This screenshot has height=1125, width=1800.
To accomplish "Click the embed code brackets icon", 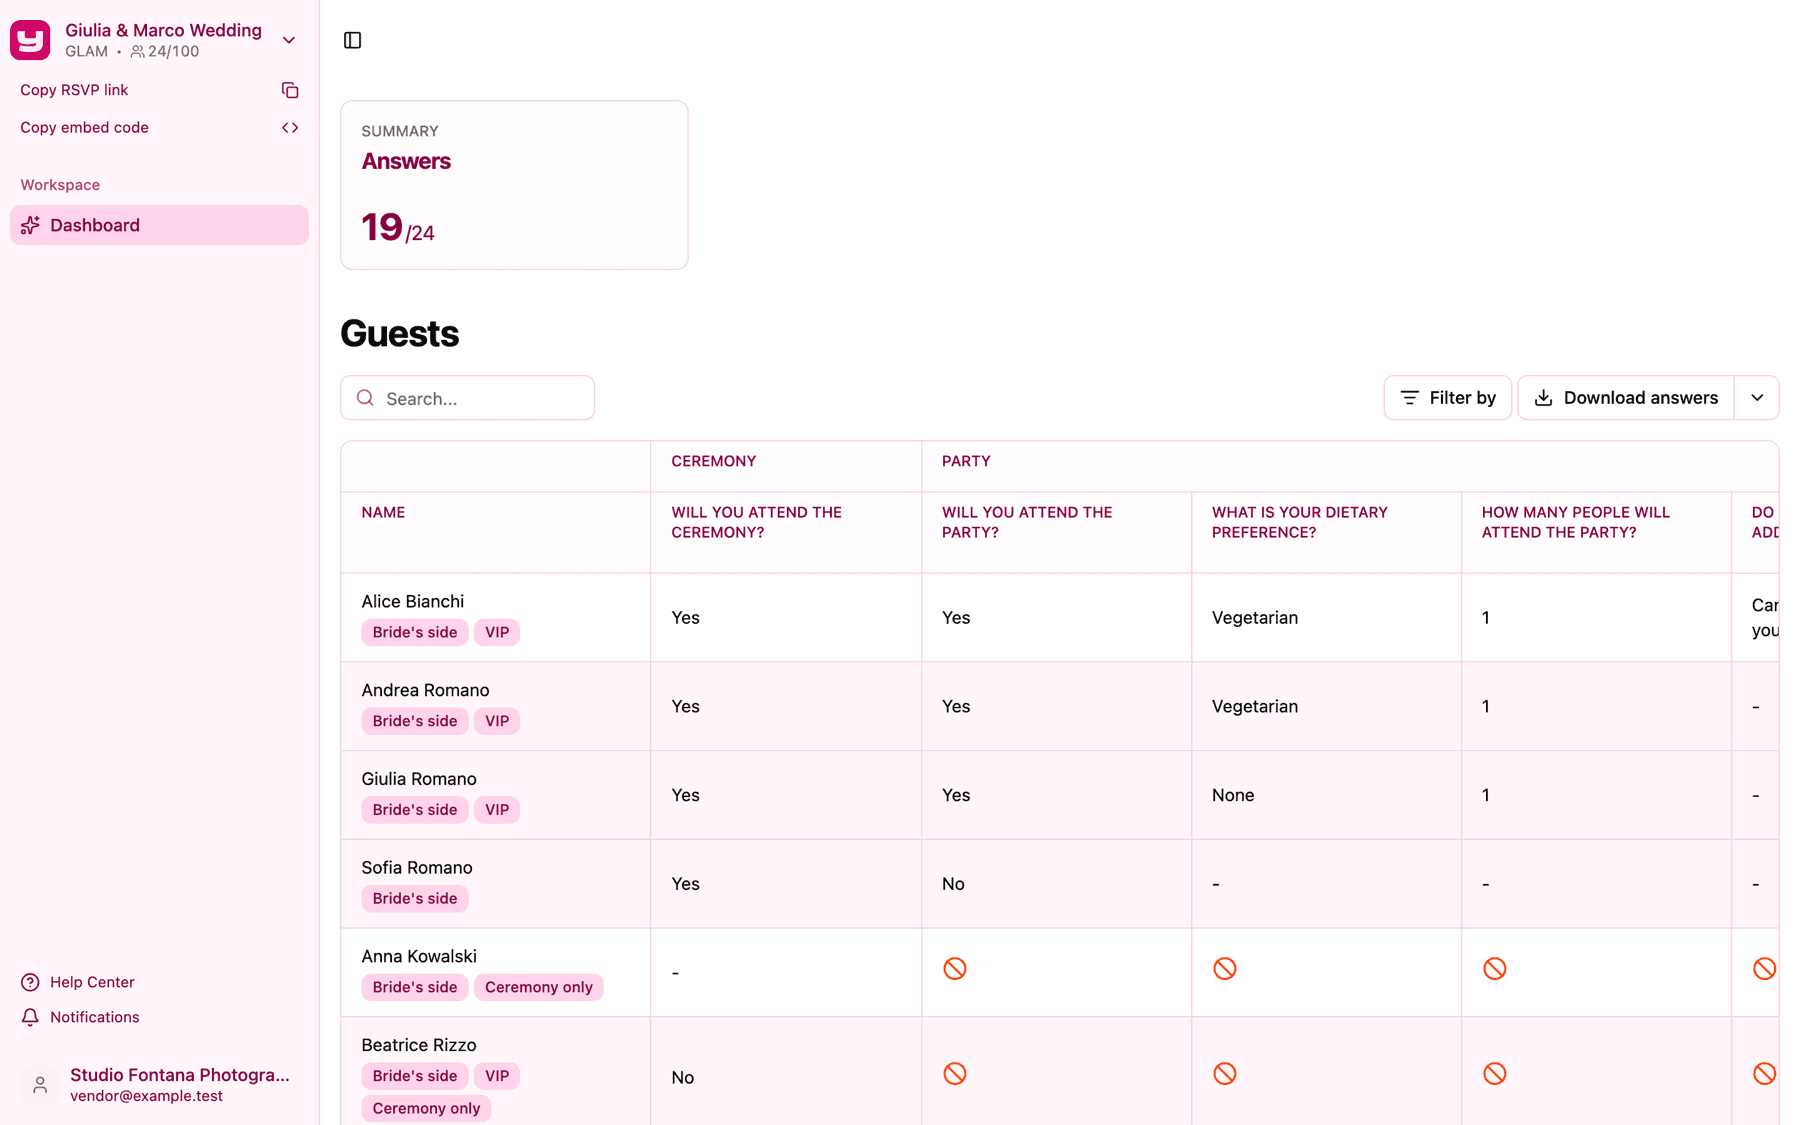I will [290, 128].
